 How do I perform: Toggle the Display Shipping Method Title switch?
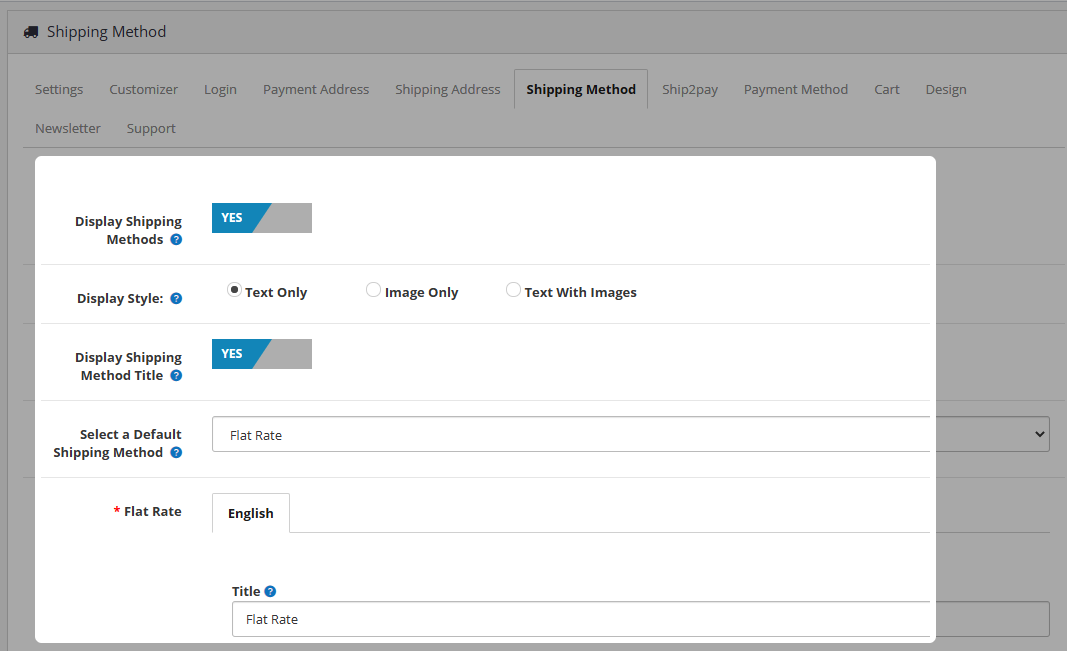(x=262, y=354)
